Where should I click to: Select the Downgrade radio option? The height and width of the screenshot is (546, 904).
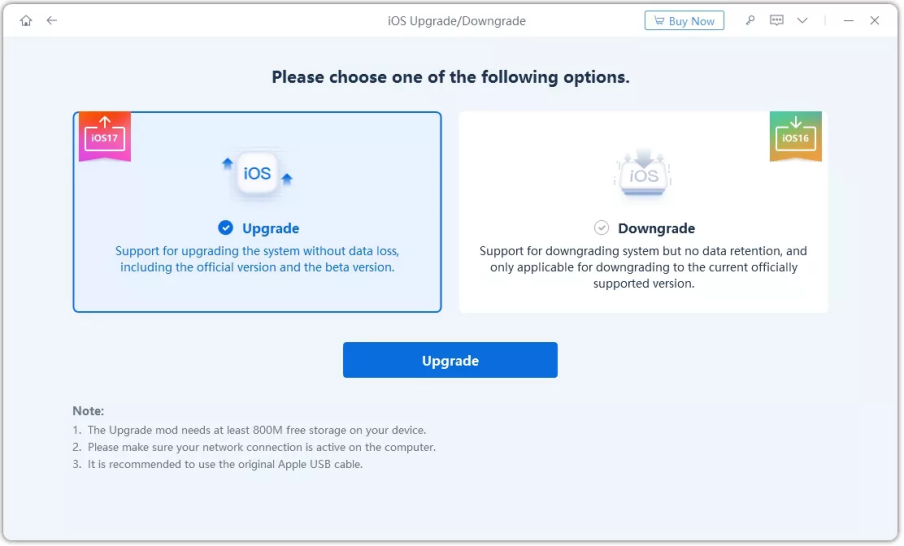coord(601,228)
